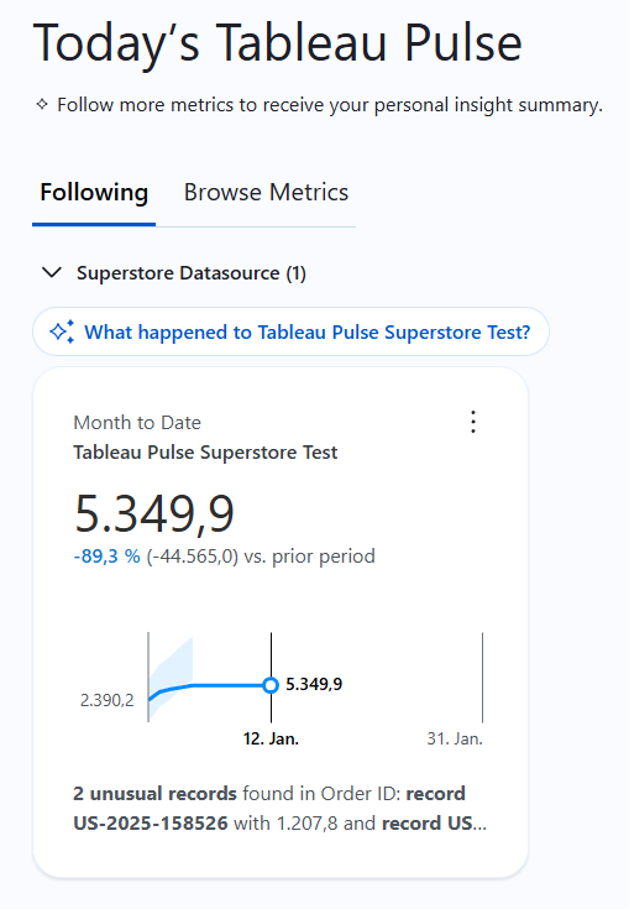
Task: Open the three-dot menu on the metric card
Action: click(473, 422)
